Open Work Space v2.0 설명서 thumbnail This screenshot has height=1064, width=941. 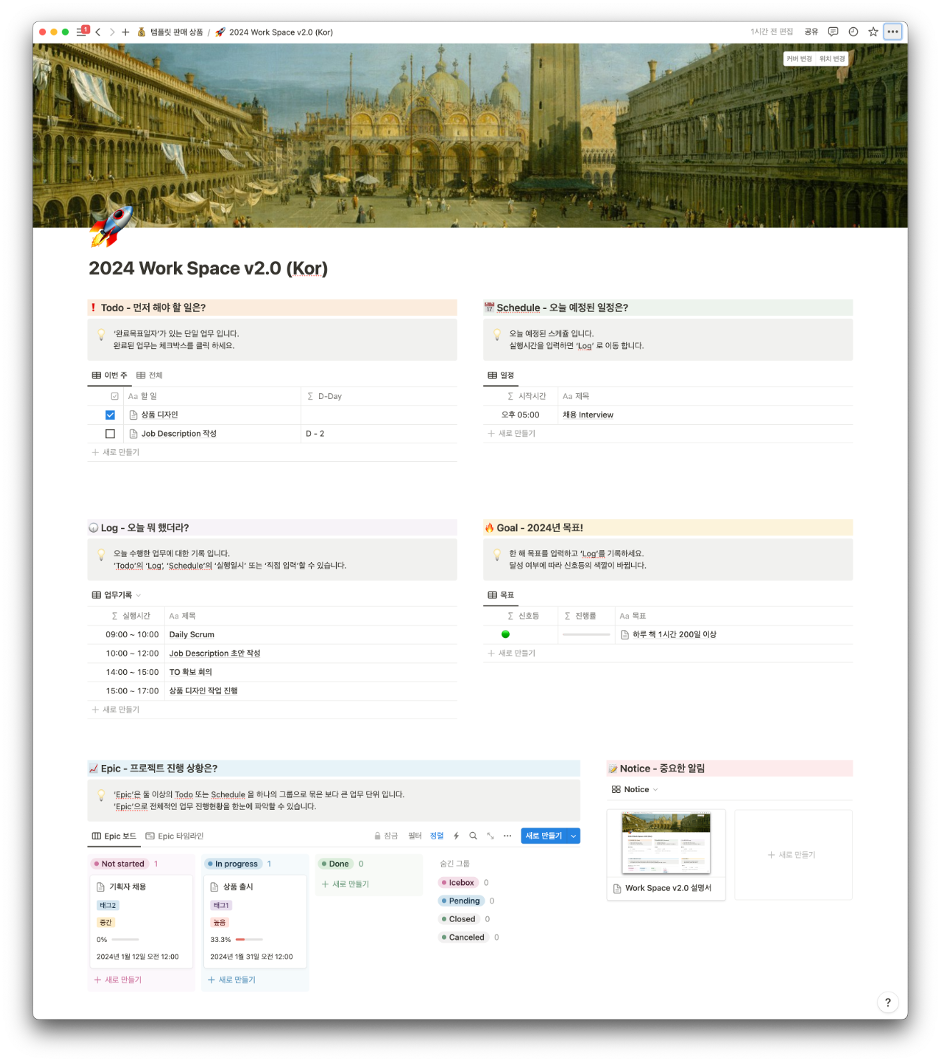(666, 843)
